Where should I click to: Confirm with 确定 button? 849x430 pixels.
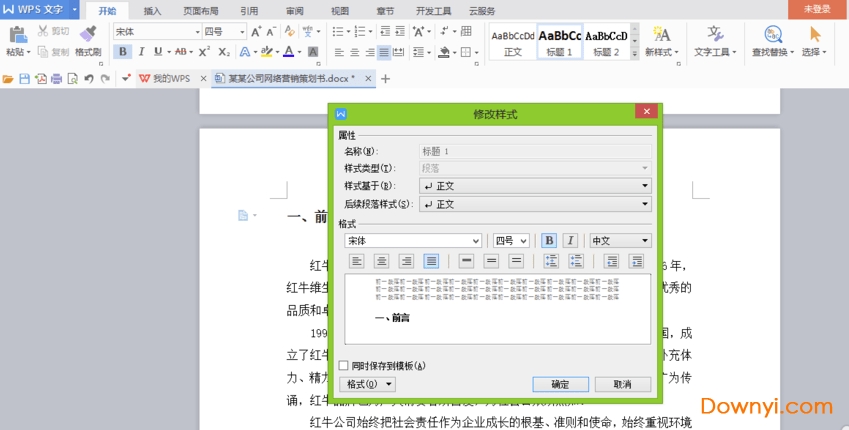(x=560, y=384)
